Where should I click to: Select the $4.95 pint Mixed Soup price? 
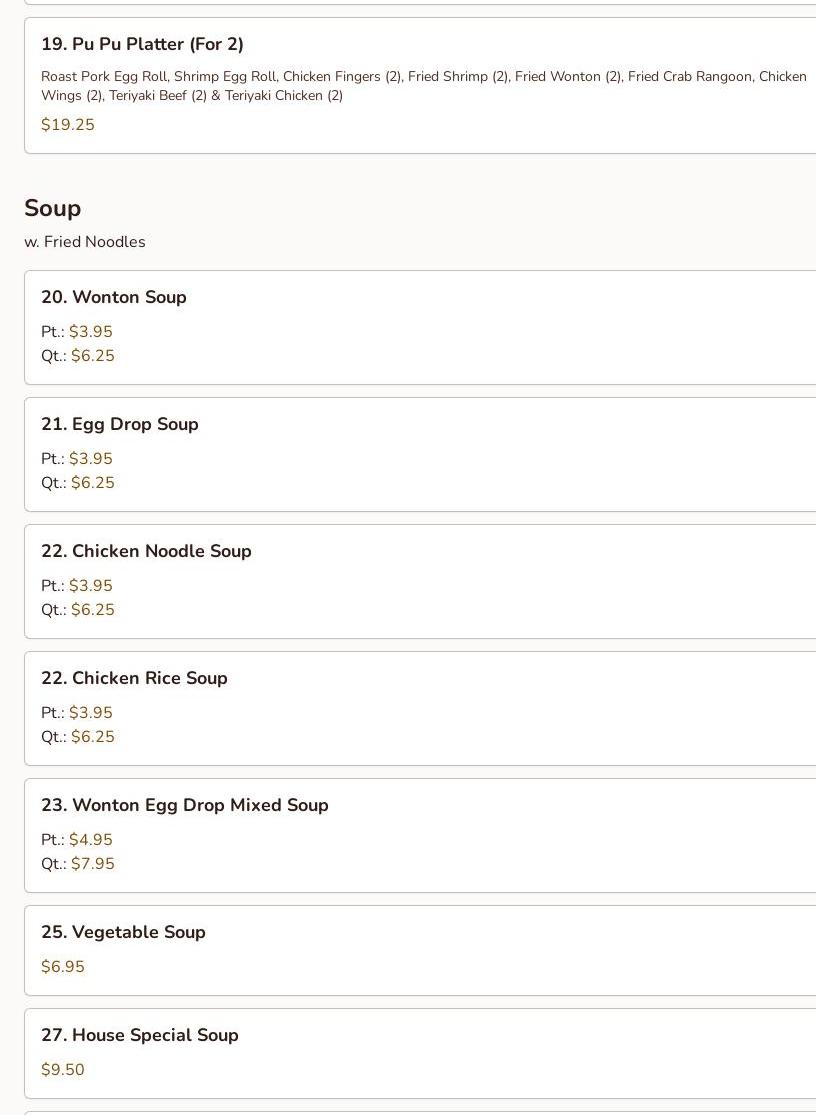tap(91, 840)
